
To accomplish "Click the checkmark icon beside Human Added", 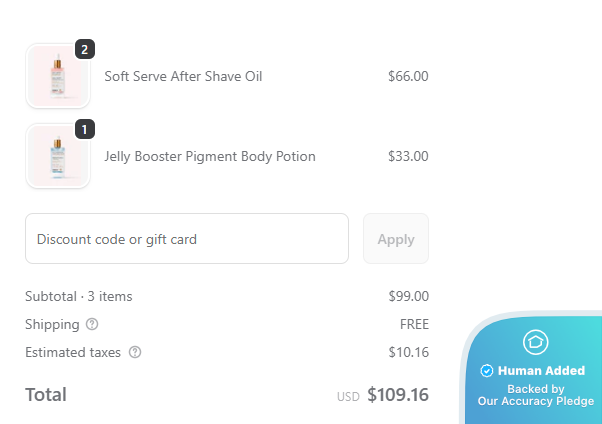I will (487, 371).
